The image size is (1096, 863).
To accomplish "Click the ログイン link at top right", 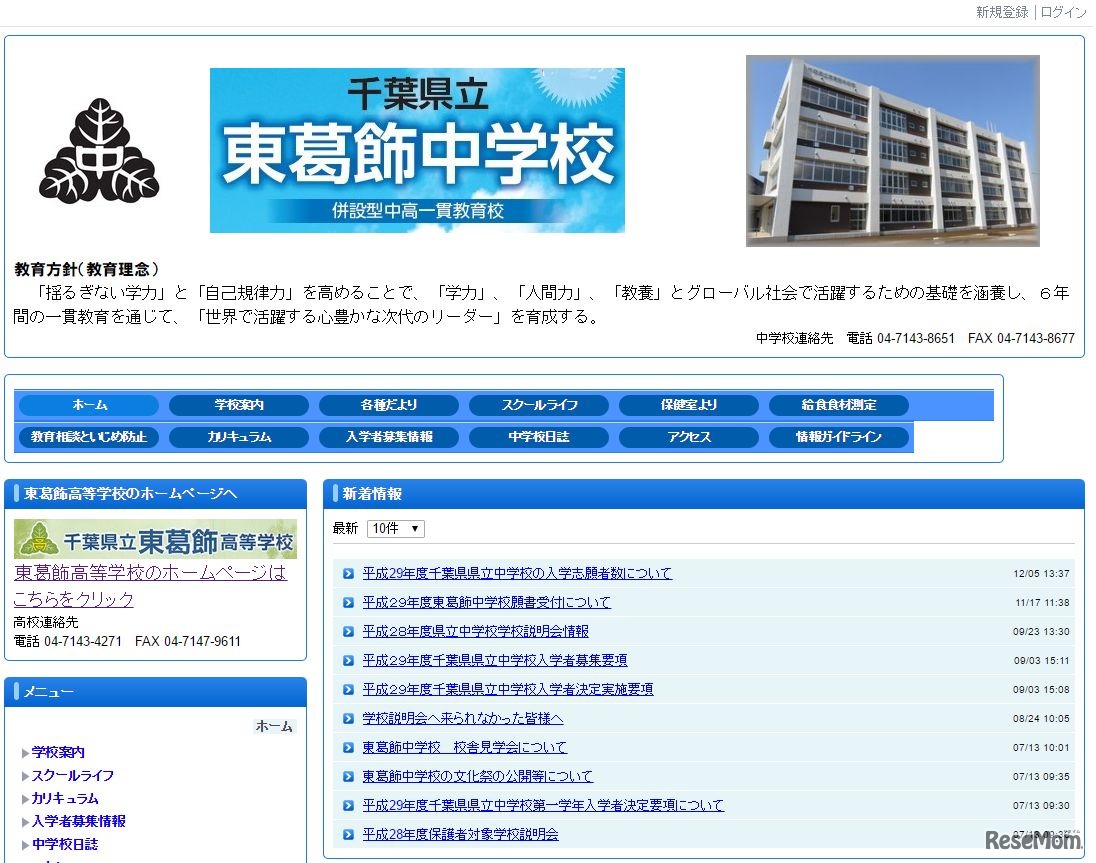I will coord(1064,12).
